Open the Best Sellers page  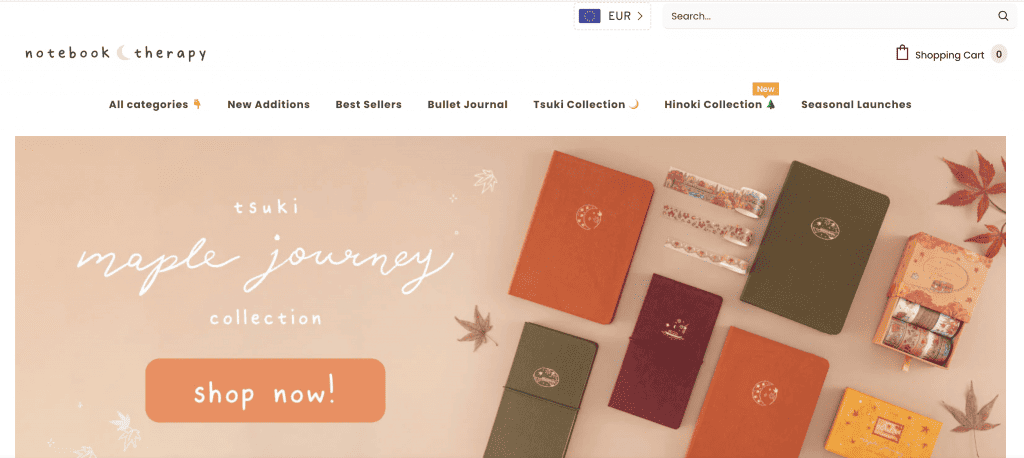(x=368, y=105)
